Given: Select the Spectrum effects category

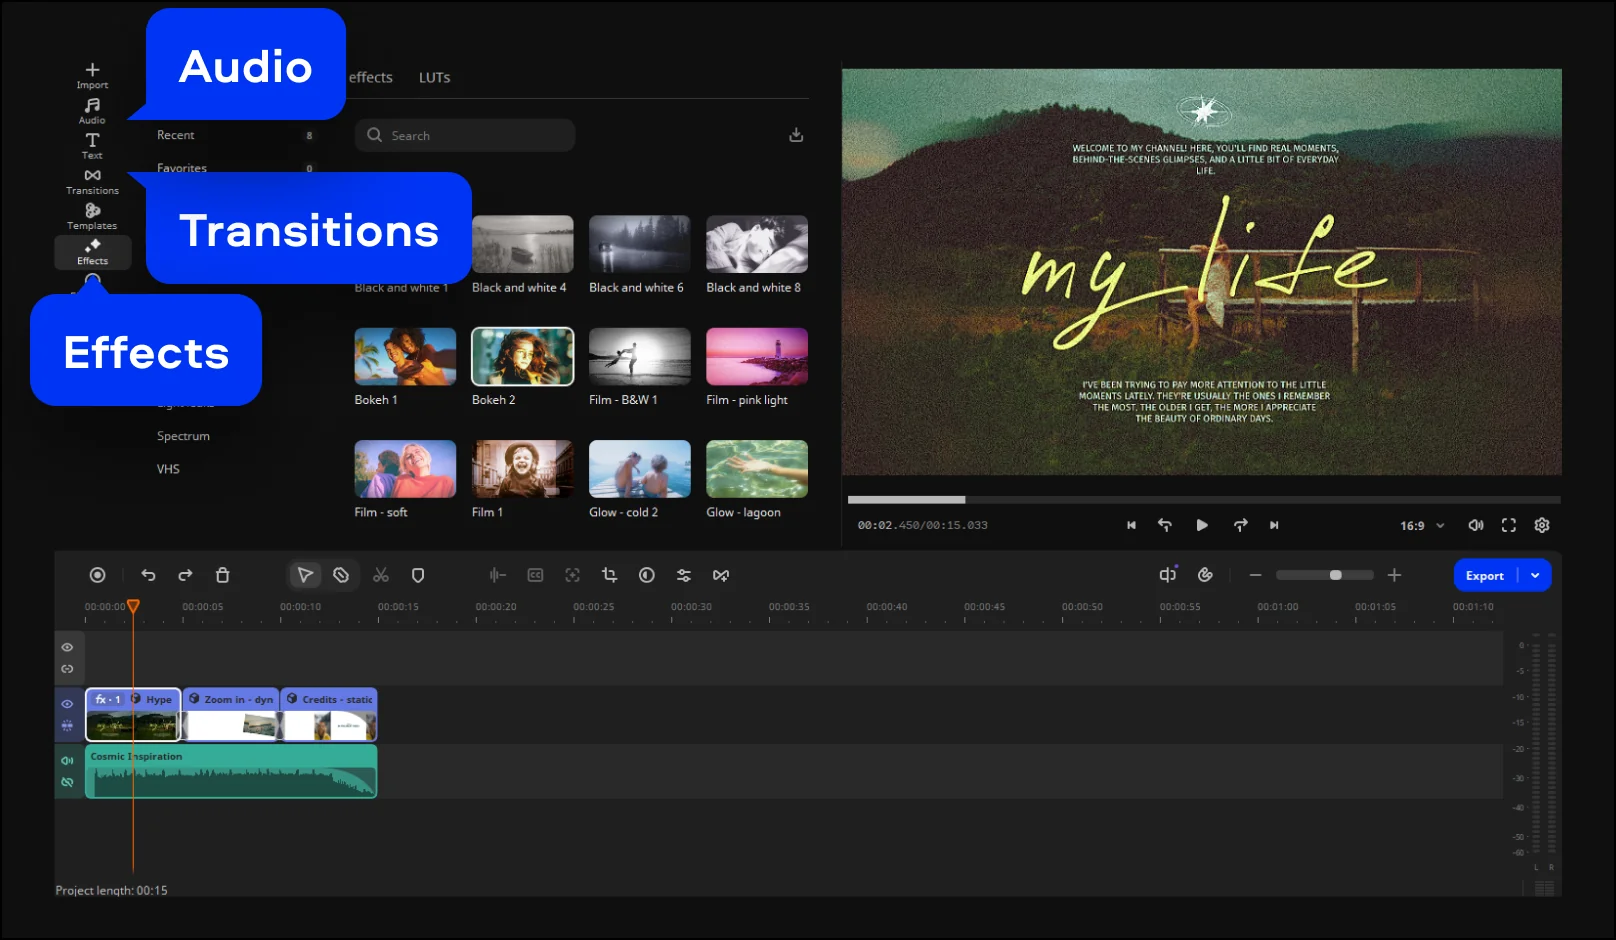Looking at the screenshot, I should pos(183,436).
